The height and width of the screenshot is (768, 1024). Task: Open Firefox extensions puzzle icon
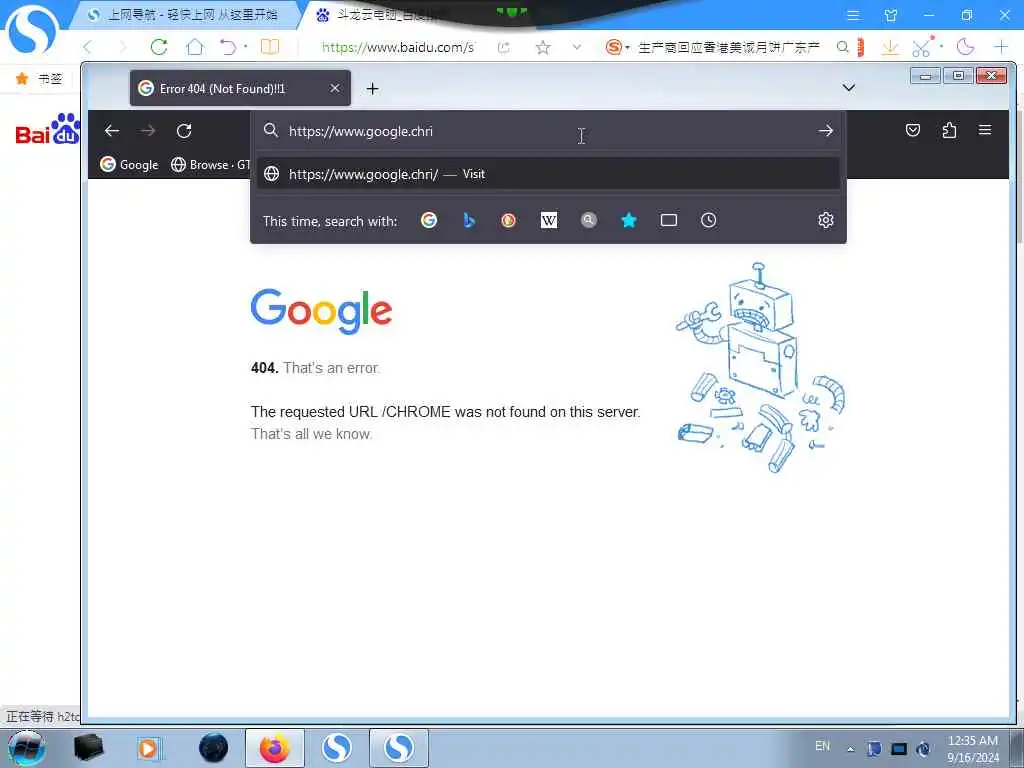click(950, 131)
